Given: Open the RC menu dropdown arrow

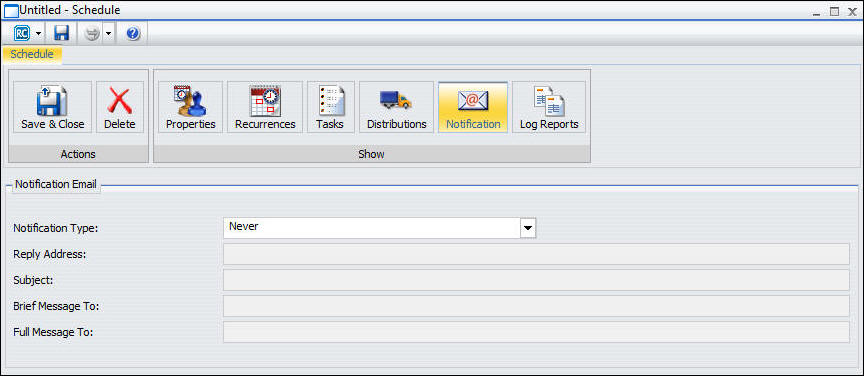Looking at the screenshot, I should pyautogui.click(x=38, y=34).
